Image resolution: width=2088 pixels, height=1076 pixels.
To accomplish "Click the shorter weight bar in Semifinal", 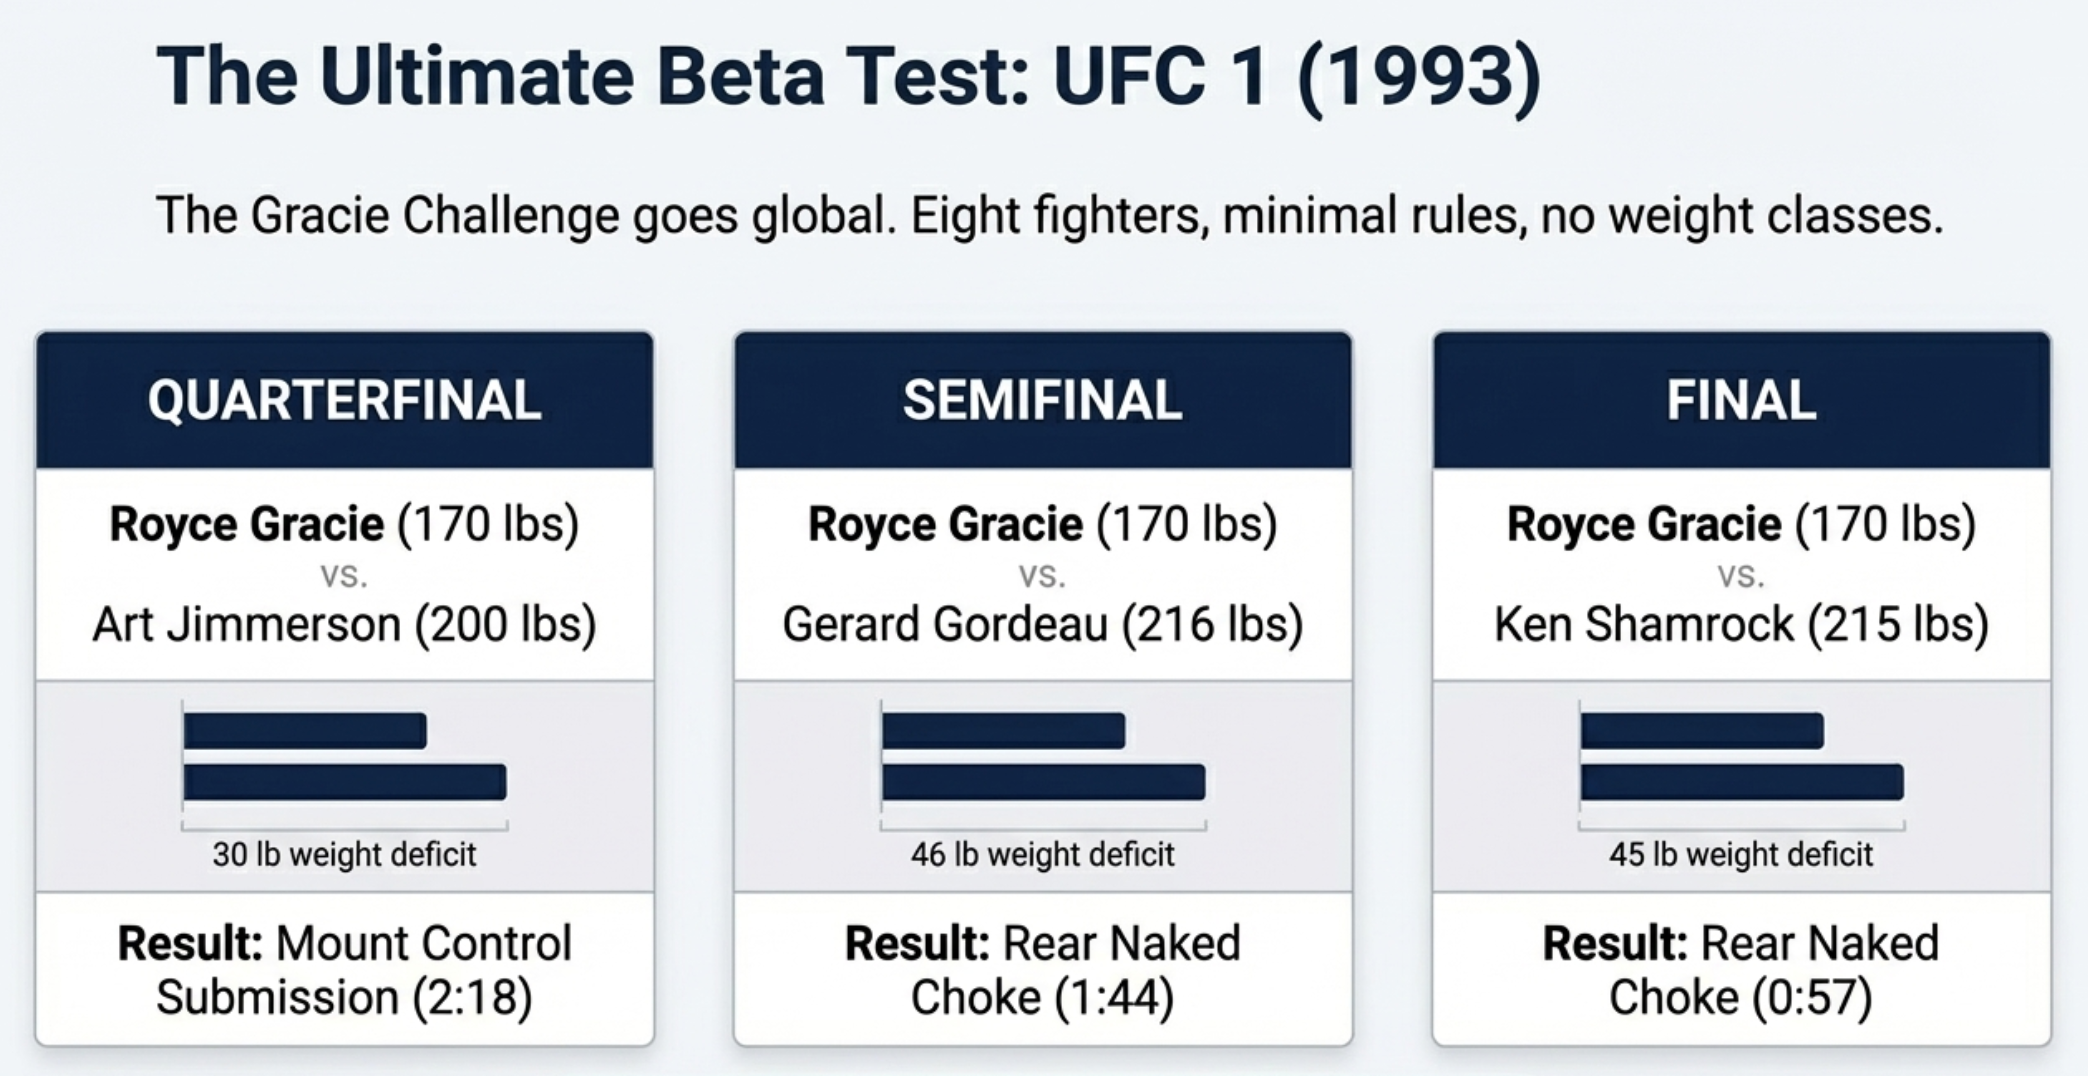I will tap(1003, 731).
